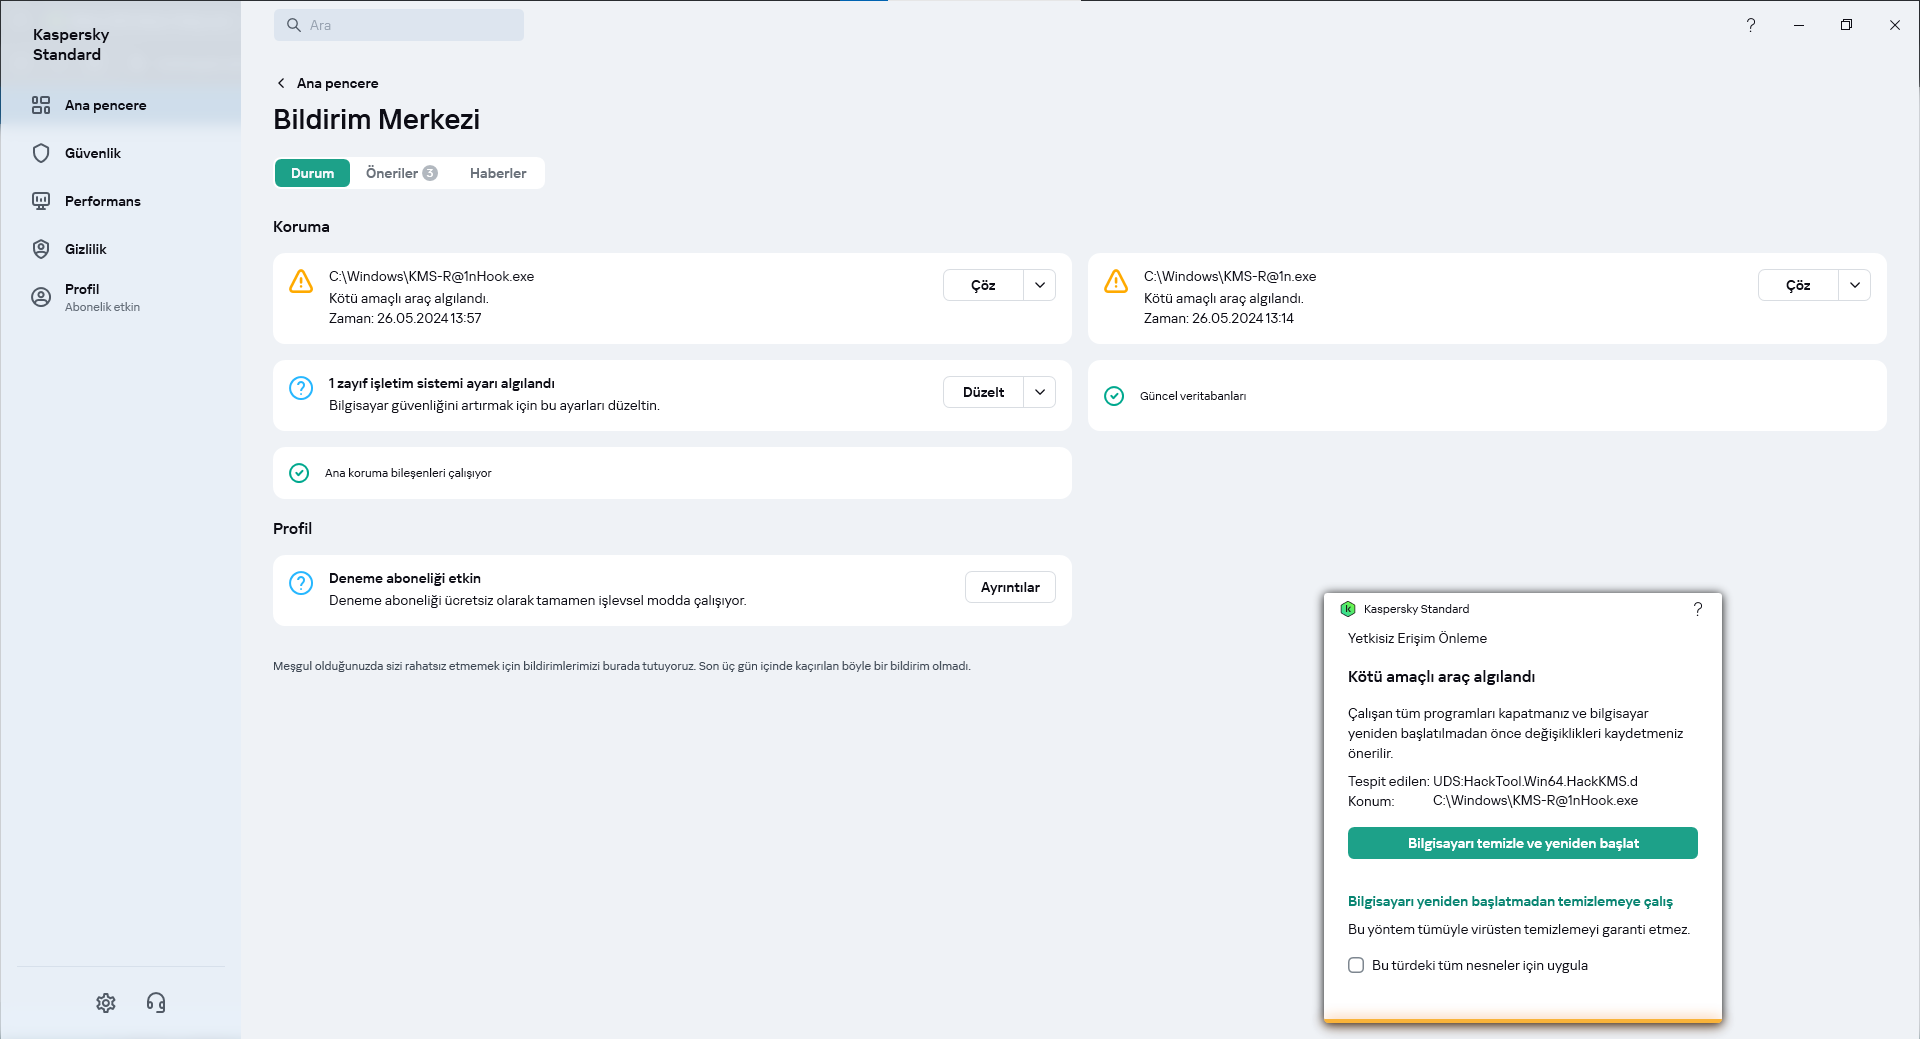Click the help question mark in popup
Image resolution: width=1920 pixels, height=1039 pixels.
(1697, 609)
